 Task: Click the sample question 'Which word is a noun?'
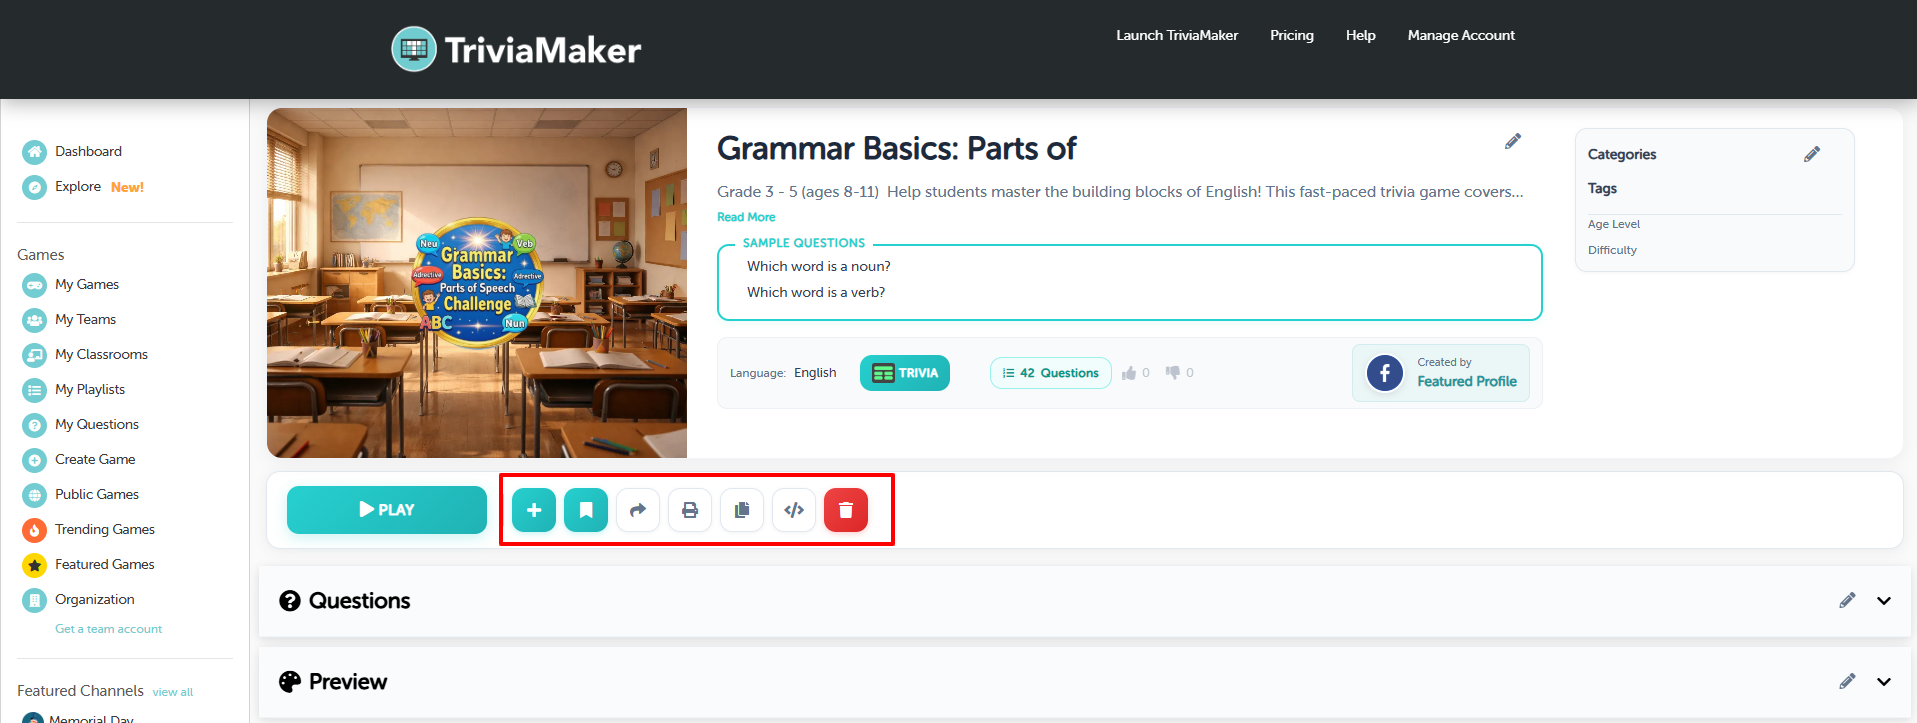(x=818, y=266)
